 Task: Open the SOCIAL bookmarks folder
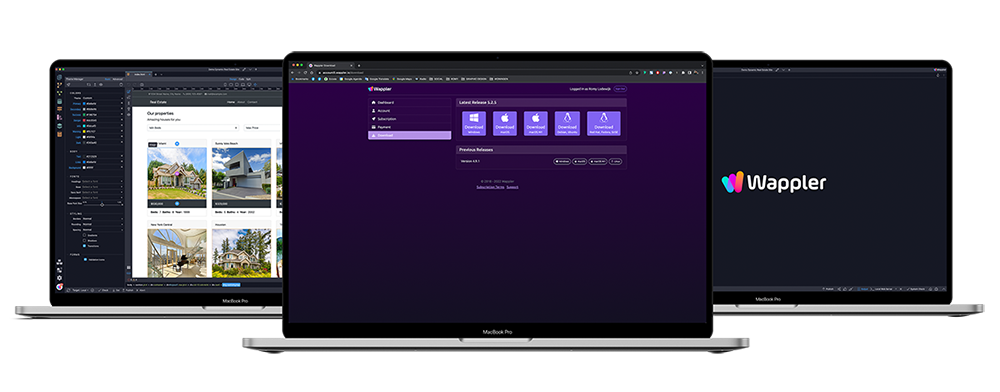click(437, 78)
